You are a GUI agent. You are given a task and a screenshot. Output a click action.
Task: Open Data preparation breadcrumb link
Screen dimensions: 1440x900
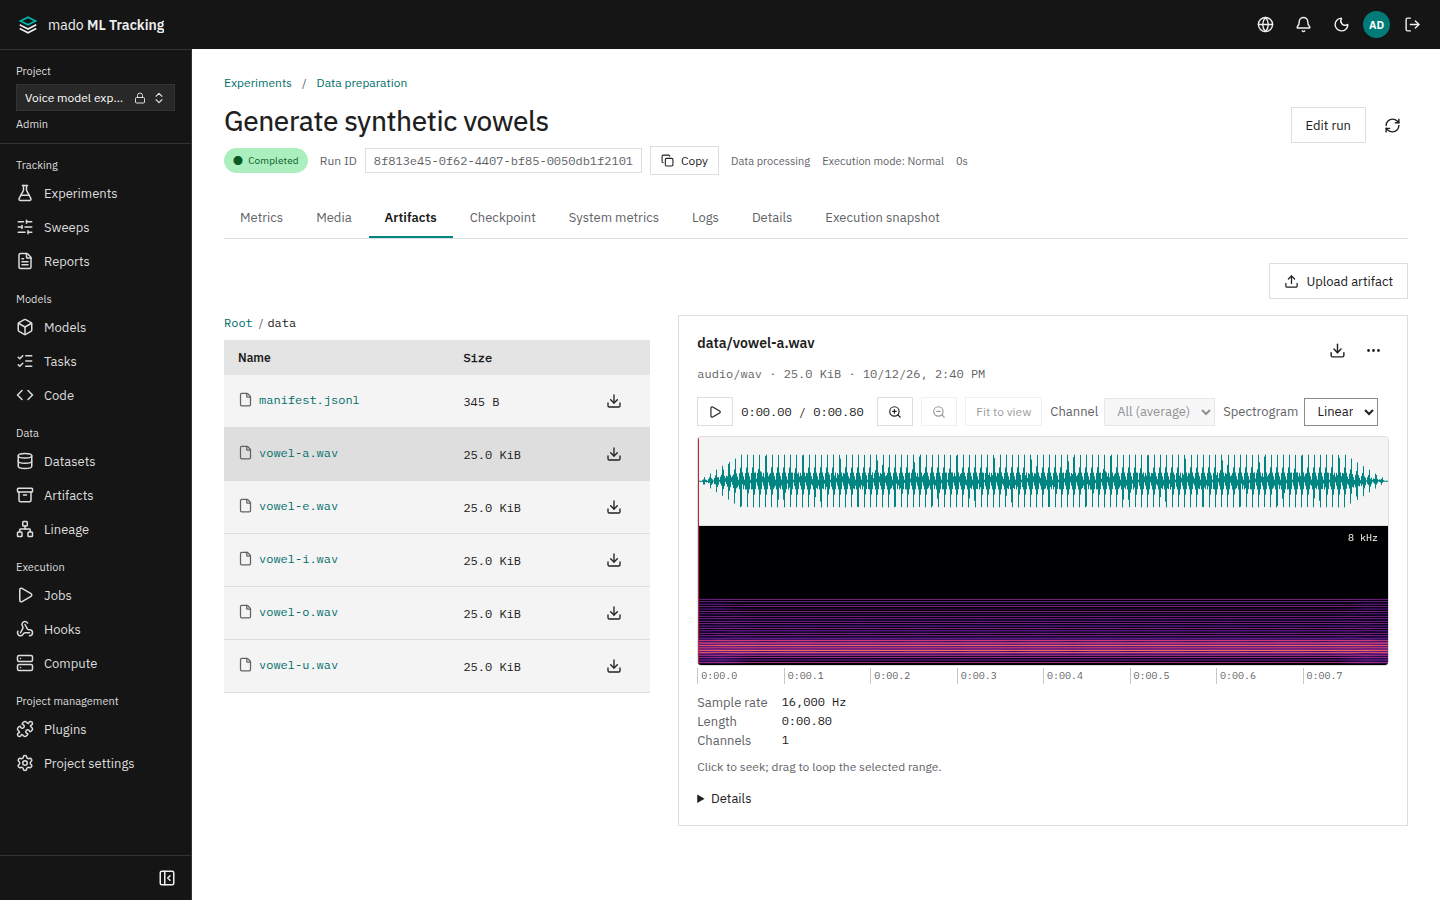[362, 83]
